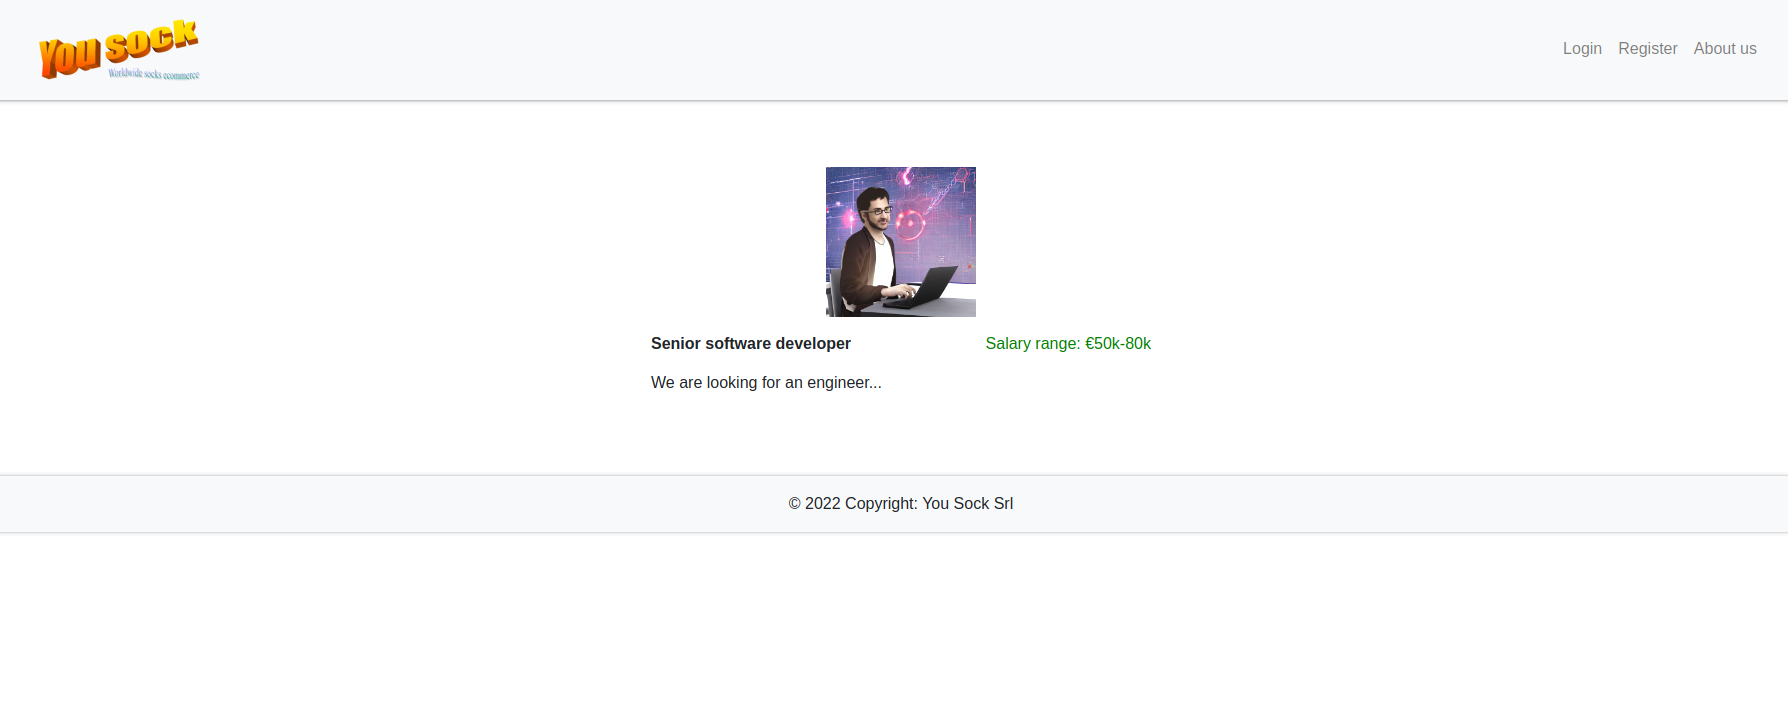This screenshot has width=1788, height=704.
Task: Click the "© 2022" footer text
Action: [814, 504]
